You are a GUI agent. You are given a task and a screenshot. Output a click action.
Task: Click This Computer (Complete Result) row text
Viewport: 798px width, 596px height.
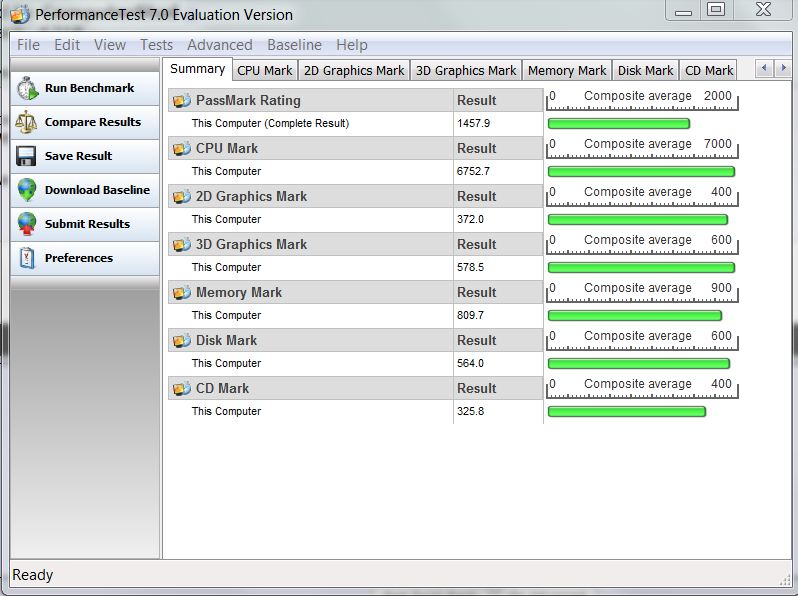[x=270, y=124]
